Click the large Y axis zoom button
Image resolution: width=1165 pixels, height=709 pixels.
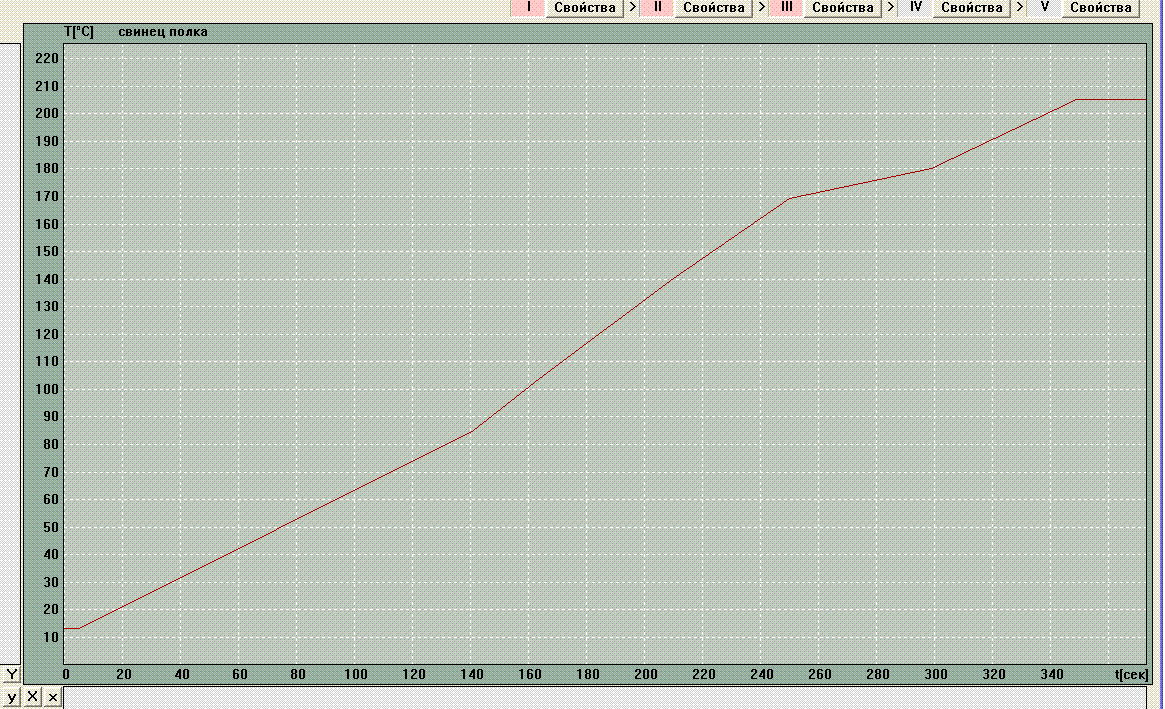point(12,675)
